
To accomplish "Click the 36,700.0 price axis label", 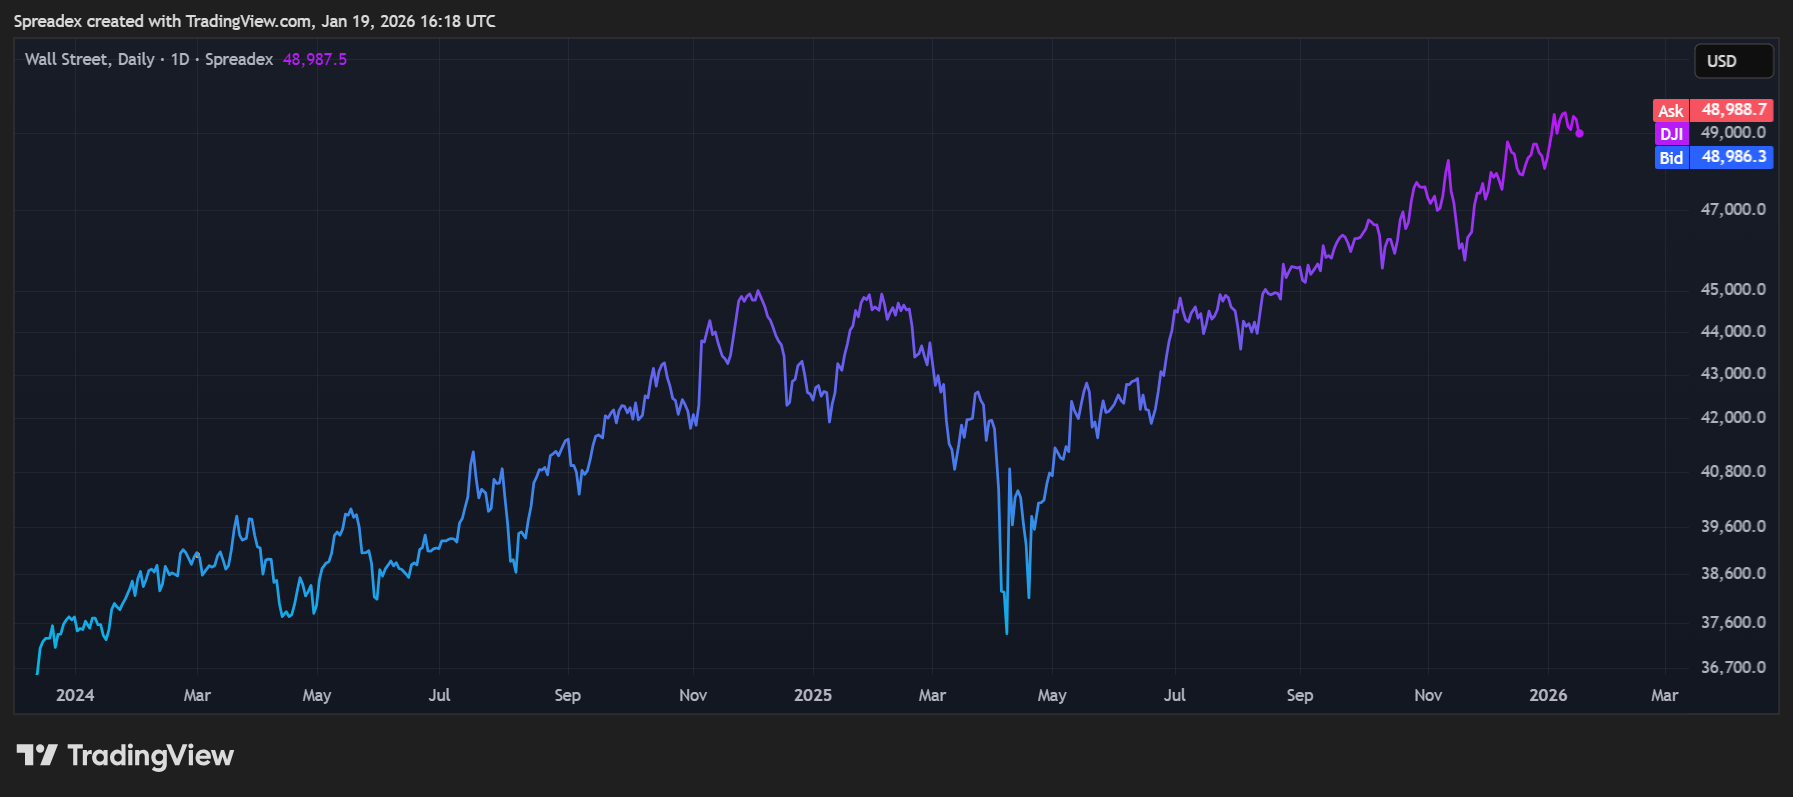I will [1733, 667].
